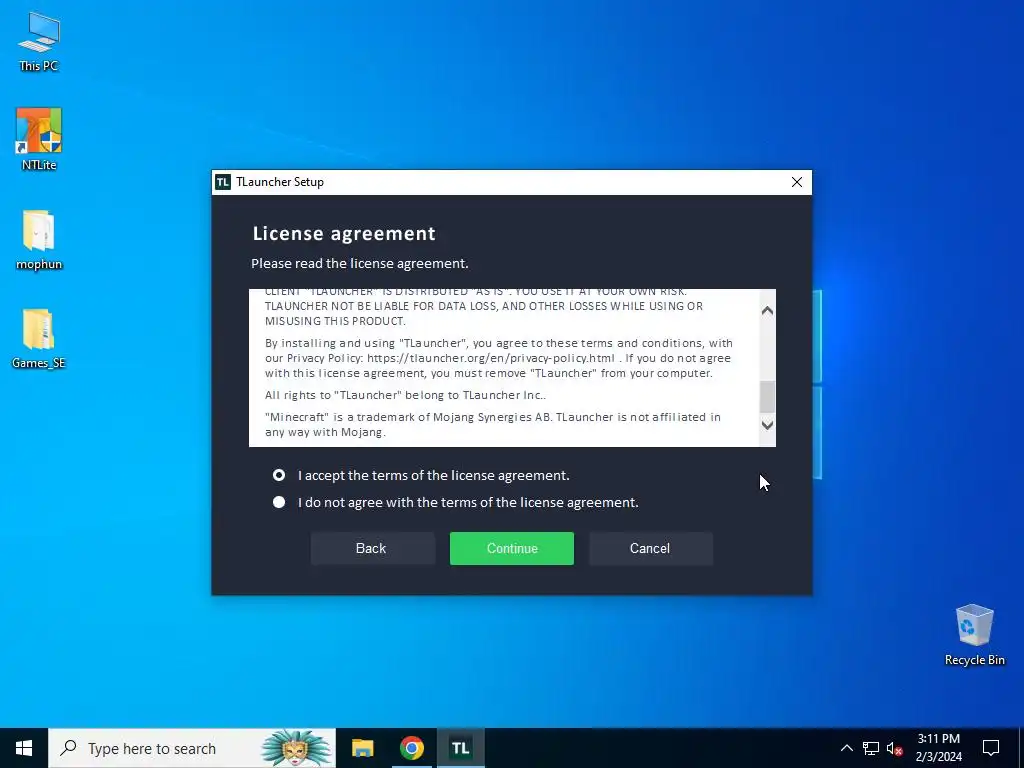Open File Explorer from the taskbar

click(x=362, y=748)
